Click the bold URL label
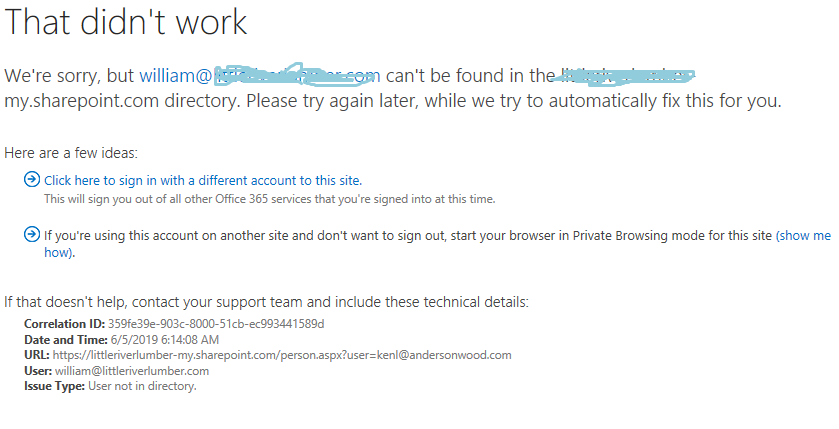The width and height of the screenshot is (839, 429). [37, 355]
